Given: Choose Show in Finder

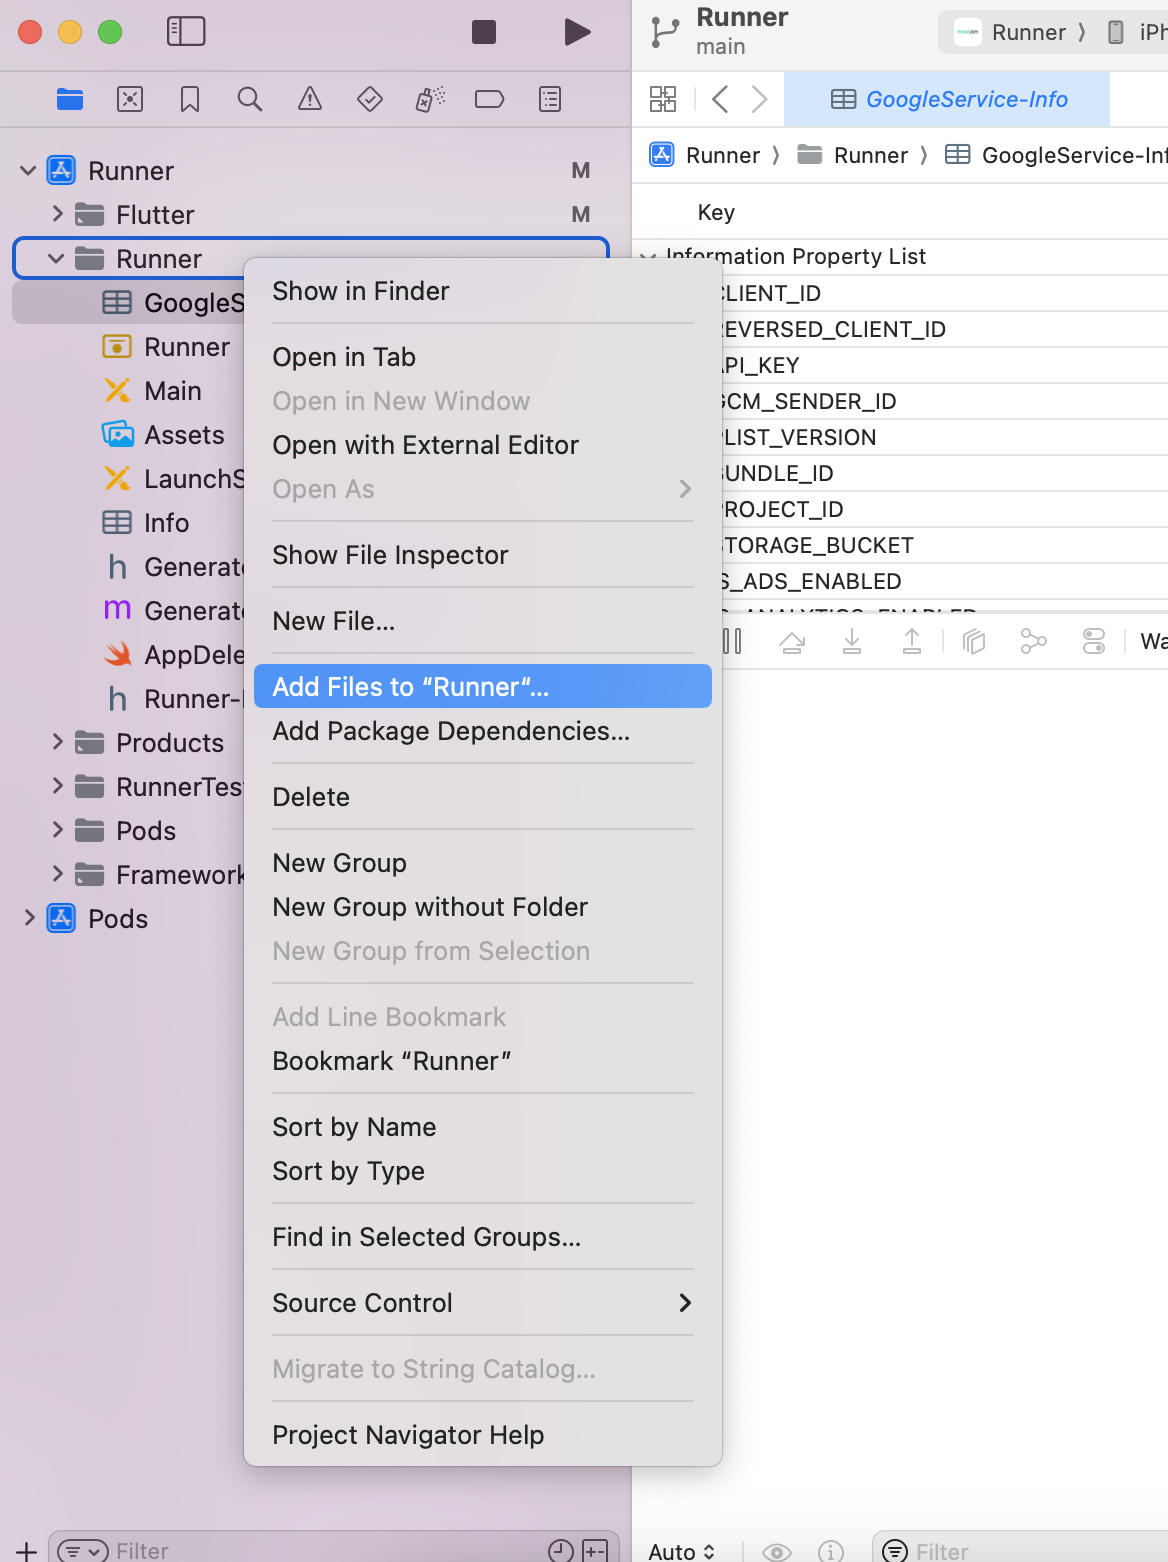Looking at the screenshot, I should (483, 291).
